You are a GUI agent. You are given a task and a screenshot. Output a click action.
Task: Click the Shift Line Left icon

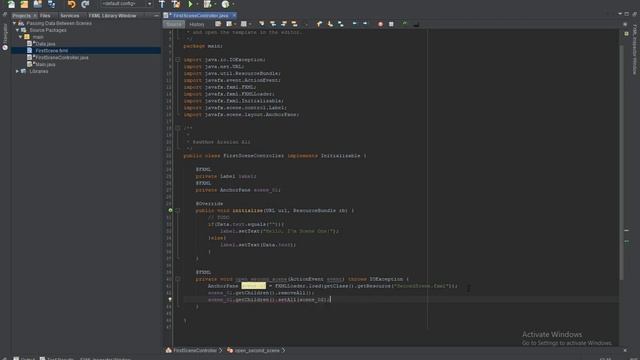pos(354,24)
